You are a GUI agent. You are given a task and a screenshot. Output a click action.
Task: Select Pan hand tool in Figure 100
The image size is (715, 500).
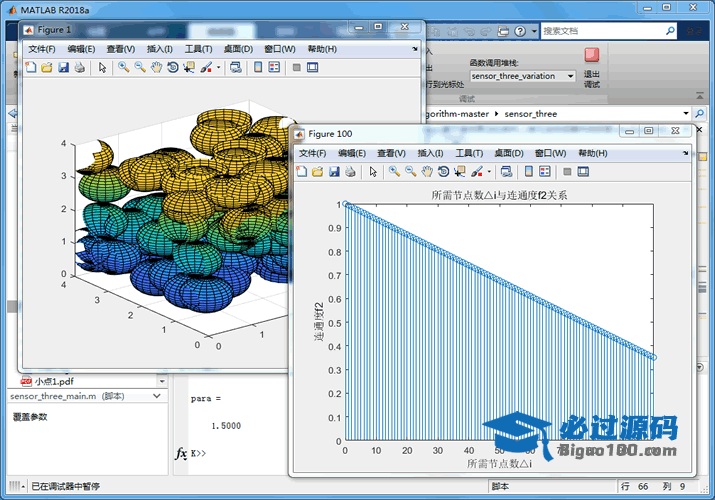tap(427, 172)
